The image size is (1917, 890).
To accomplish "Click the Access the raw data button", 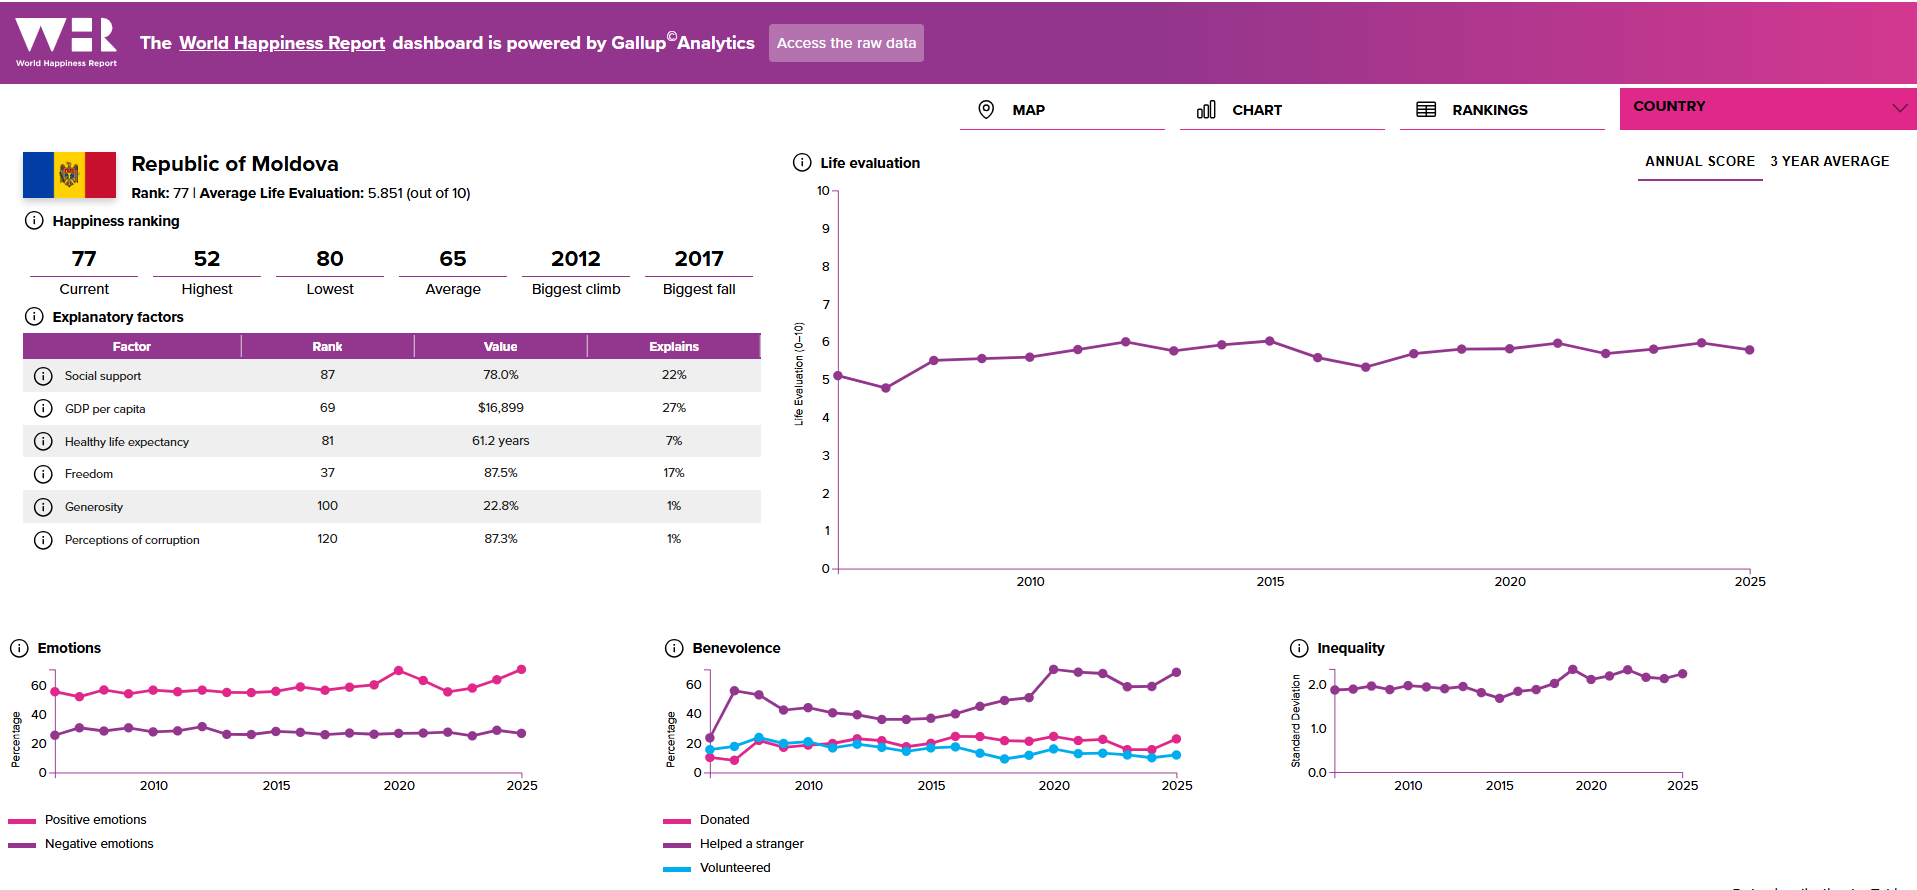I will pos(846,43).
